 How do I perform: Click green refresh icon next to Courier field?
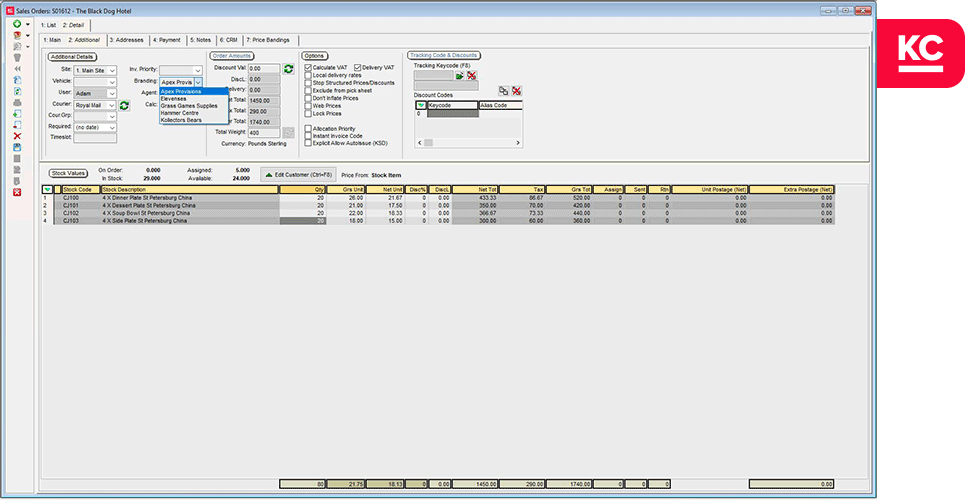(124, 105)
